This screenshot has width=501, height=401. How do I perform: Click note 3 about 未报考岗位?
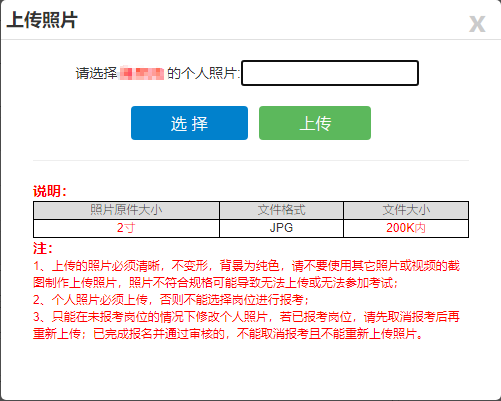click(x=247, y=325)
